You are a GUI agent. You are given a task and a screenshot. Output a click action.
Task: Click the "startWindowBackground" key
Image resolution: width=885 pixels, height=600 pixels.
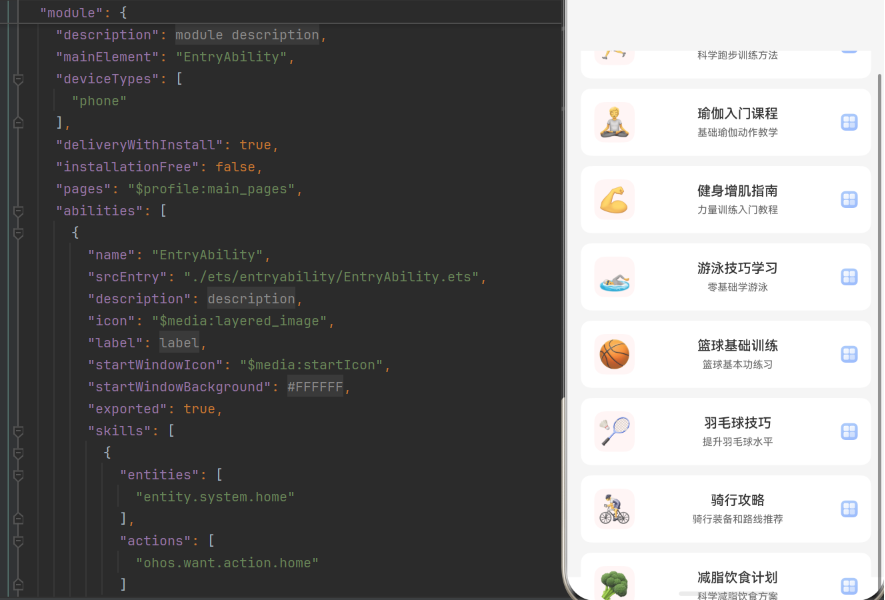tap(179, 387)
